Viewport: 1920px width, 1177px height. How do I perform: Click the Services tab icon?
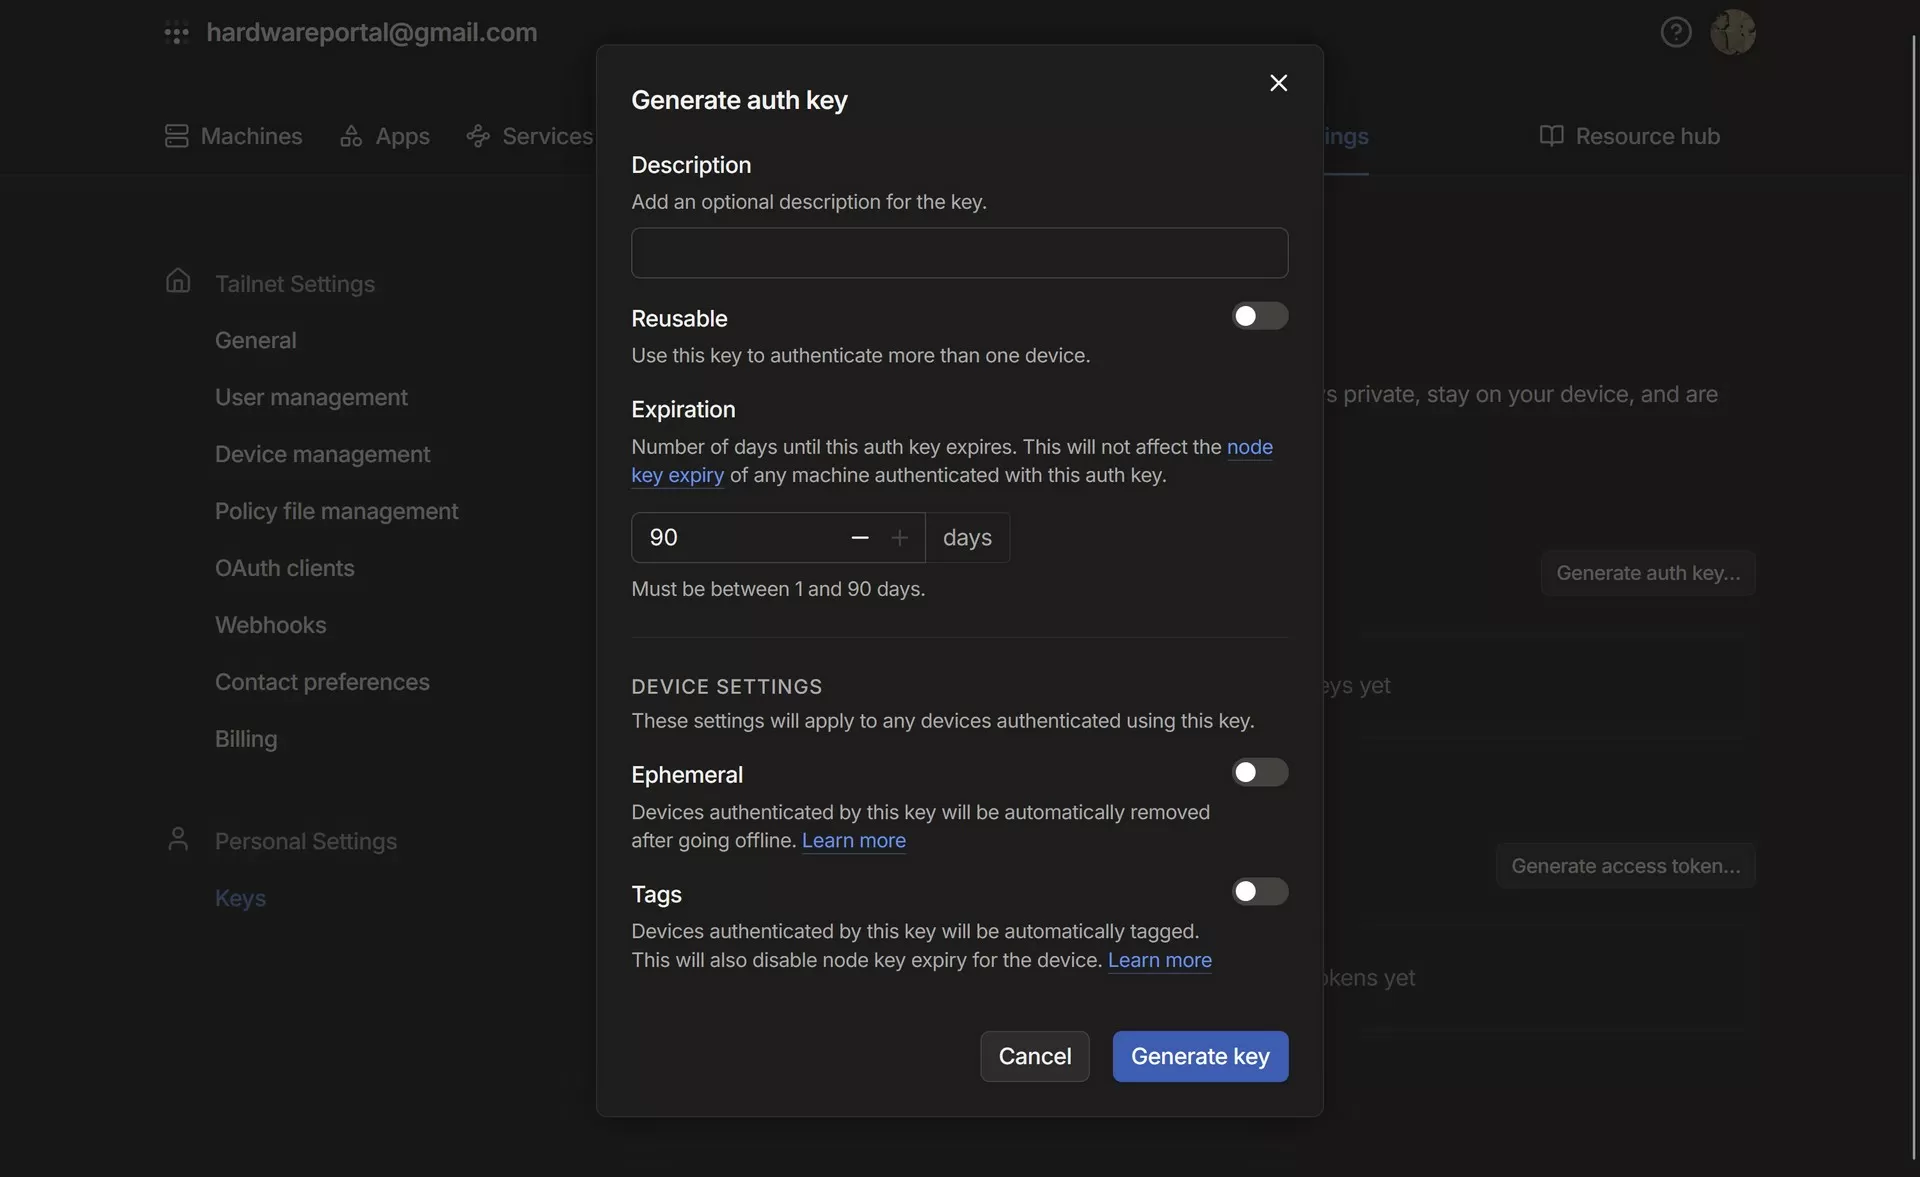pyautogui.click(x=478, y=136)
